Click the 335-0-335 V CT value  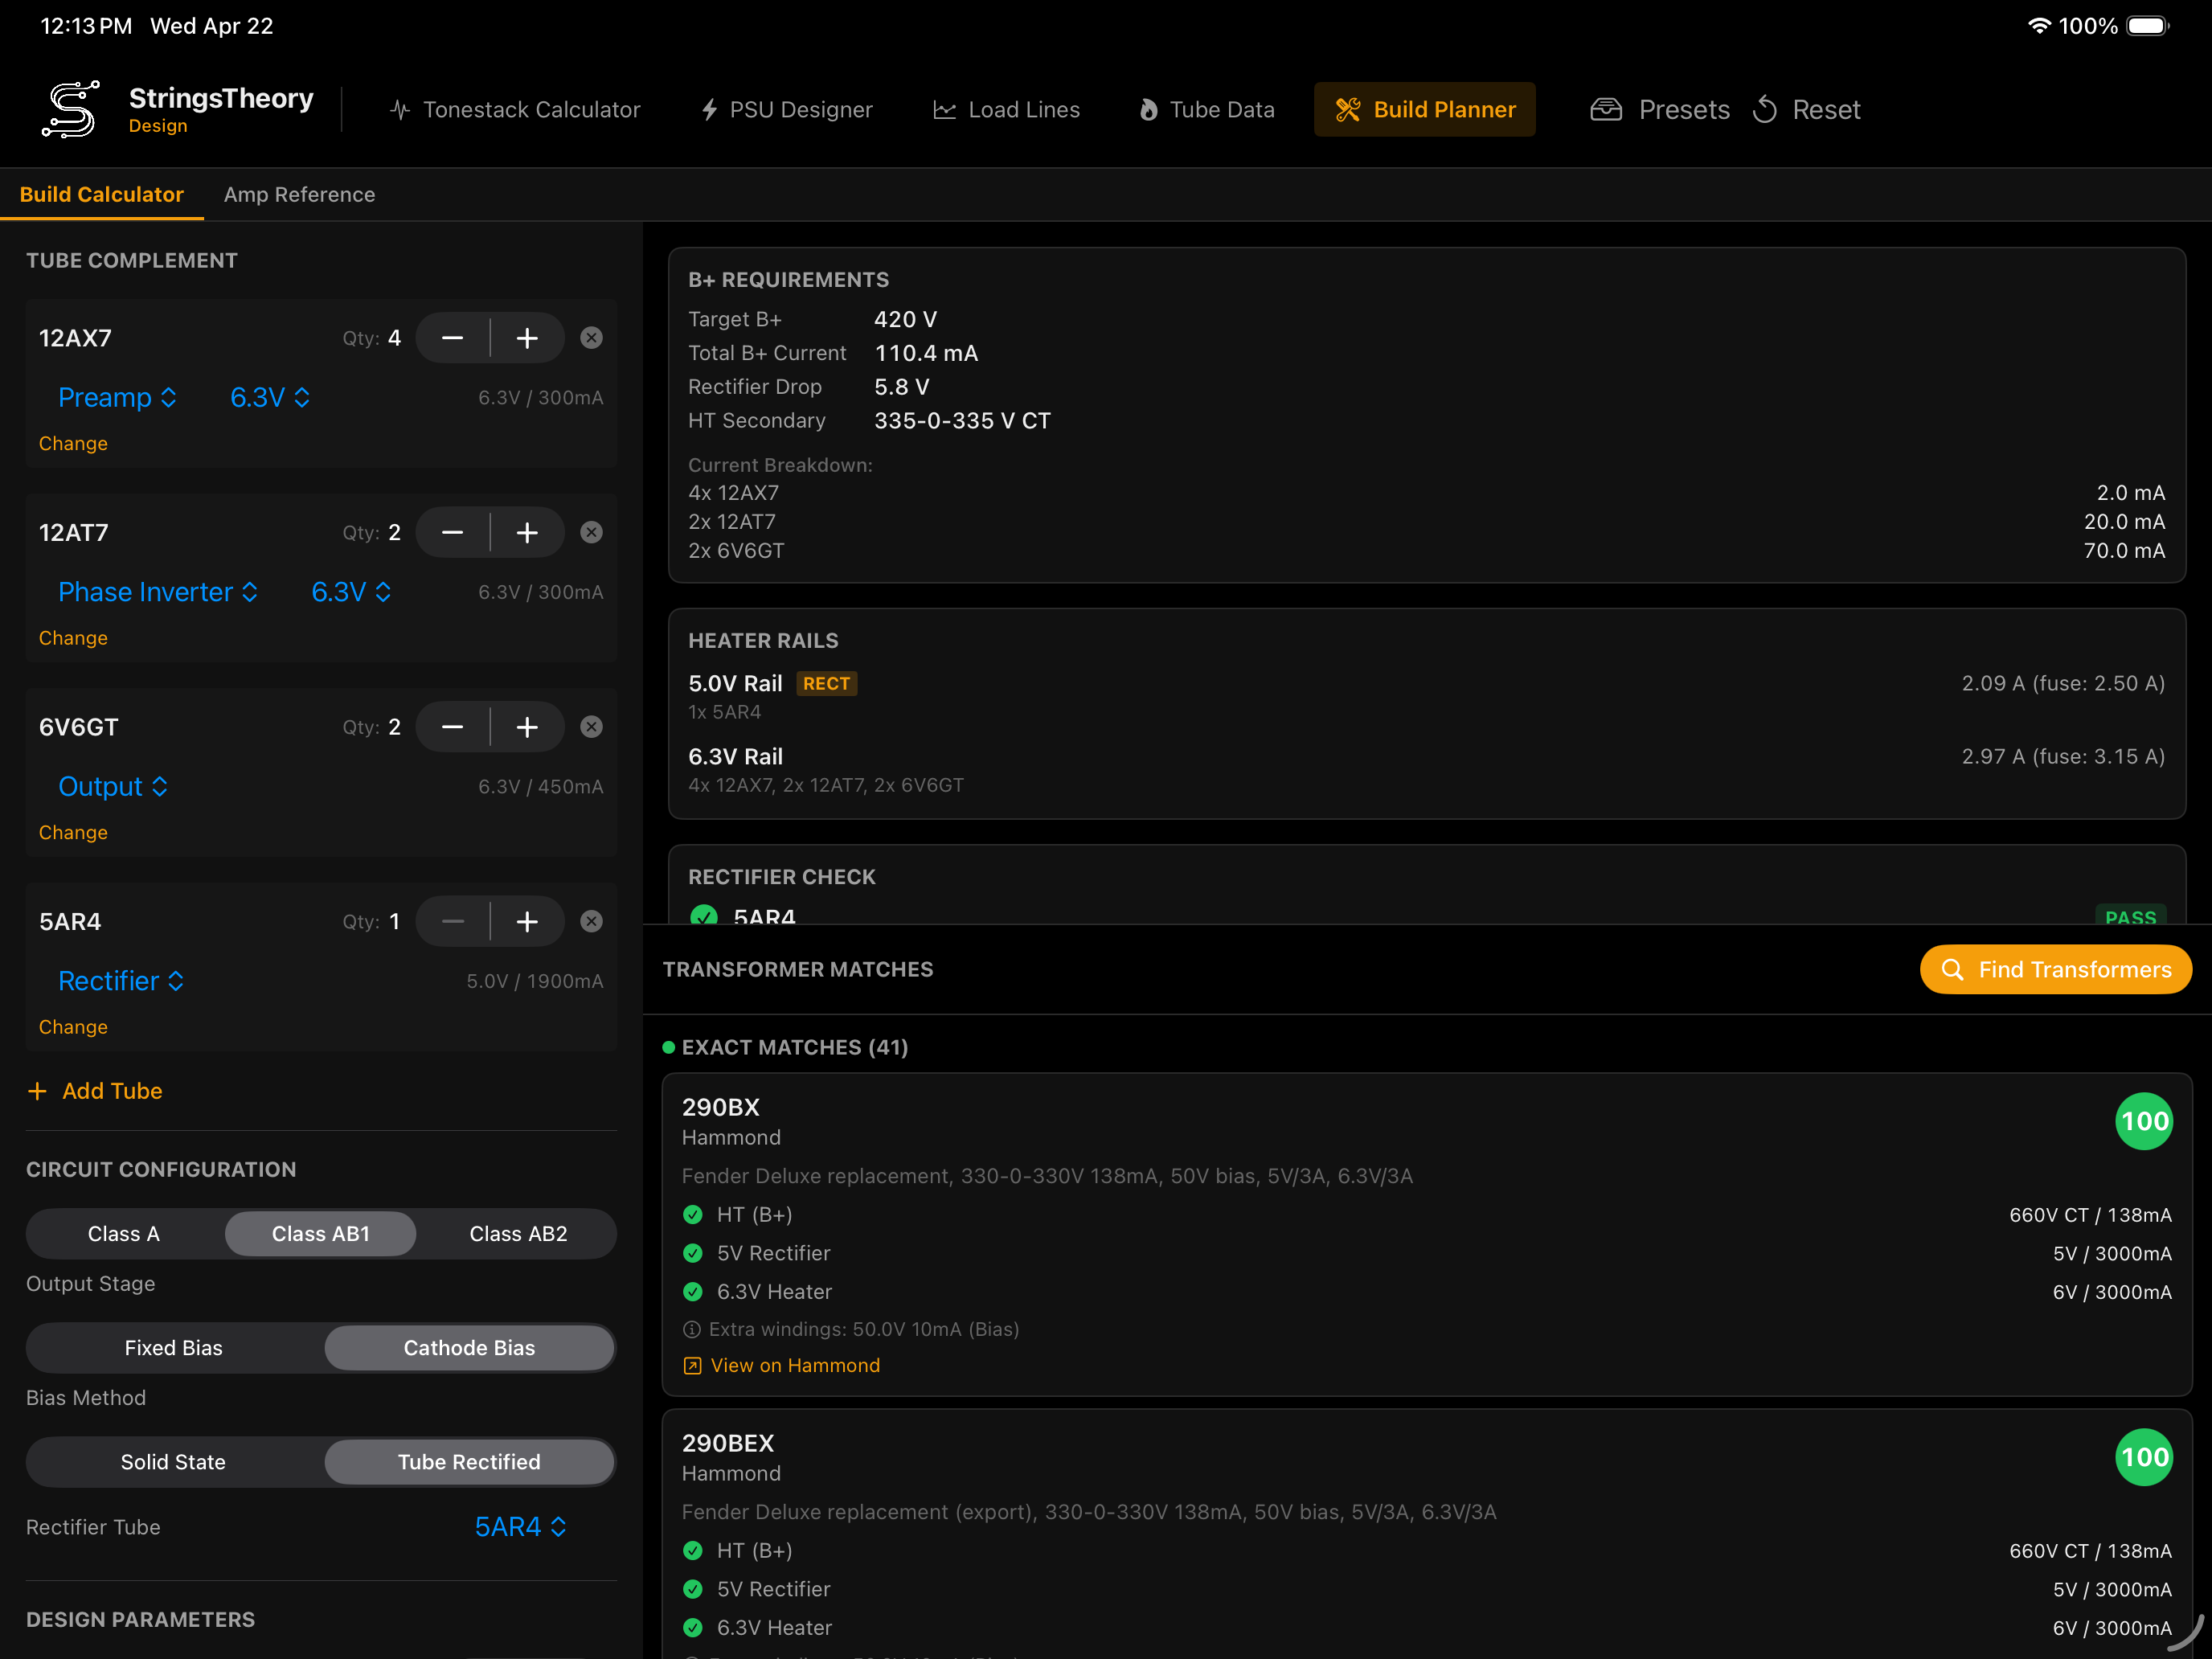coord(962,420)
